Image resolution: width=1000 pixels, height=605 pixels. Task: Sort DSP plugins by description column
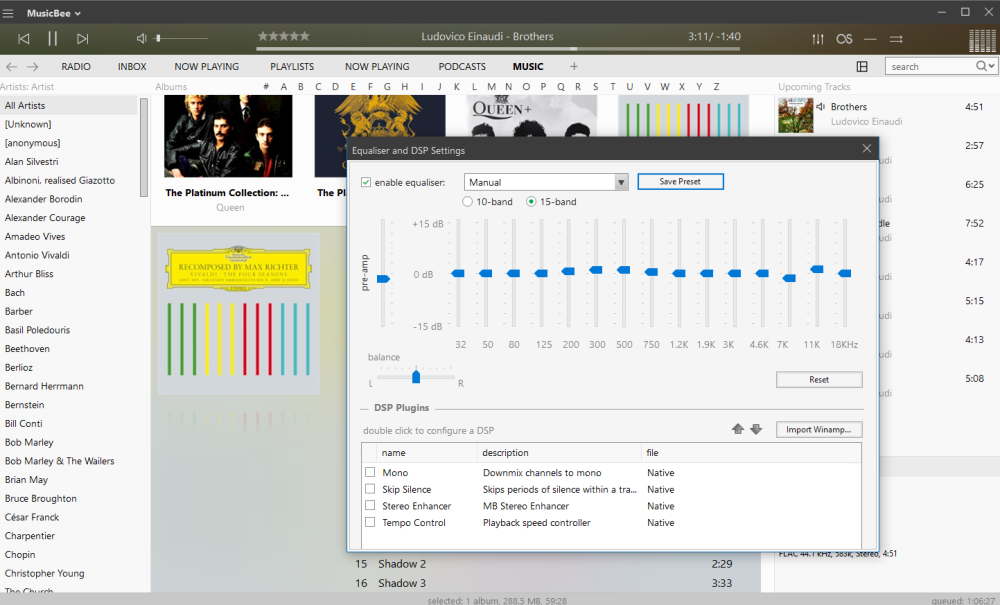pos(559,453)
